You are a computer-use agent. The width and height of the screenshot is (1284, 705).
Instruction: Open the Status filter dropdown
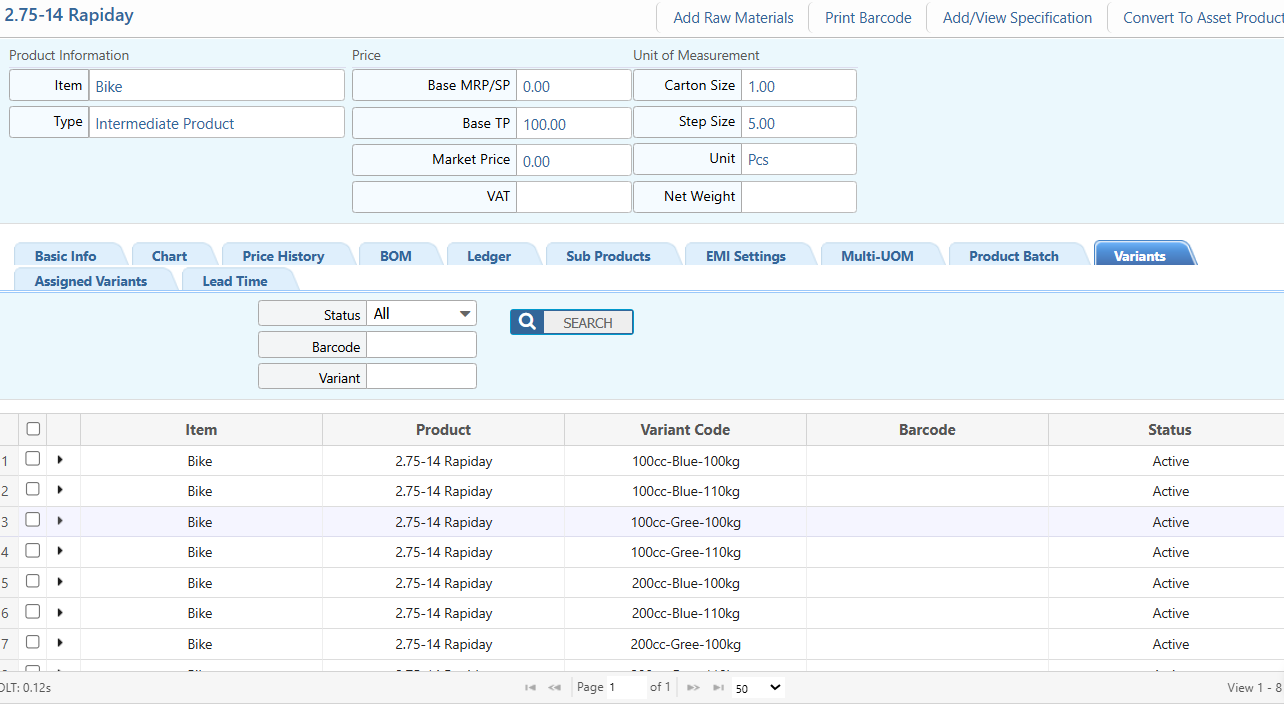421,314
